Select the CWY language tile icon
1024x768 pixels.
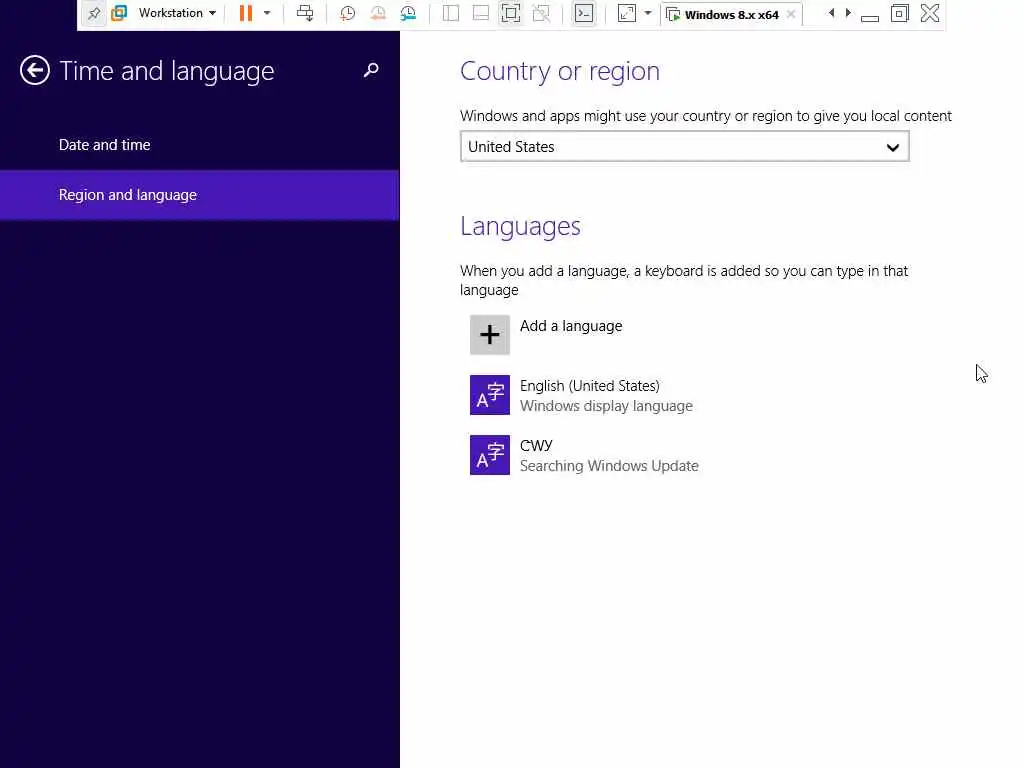[490, 455]
